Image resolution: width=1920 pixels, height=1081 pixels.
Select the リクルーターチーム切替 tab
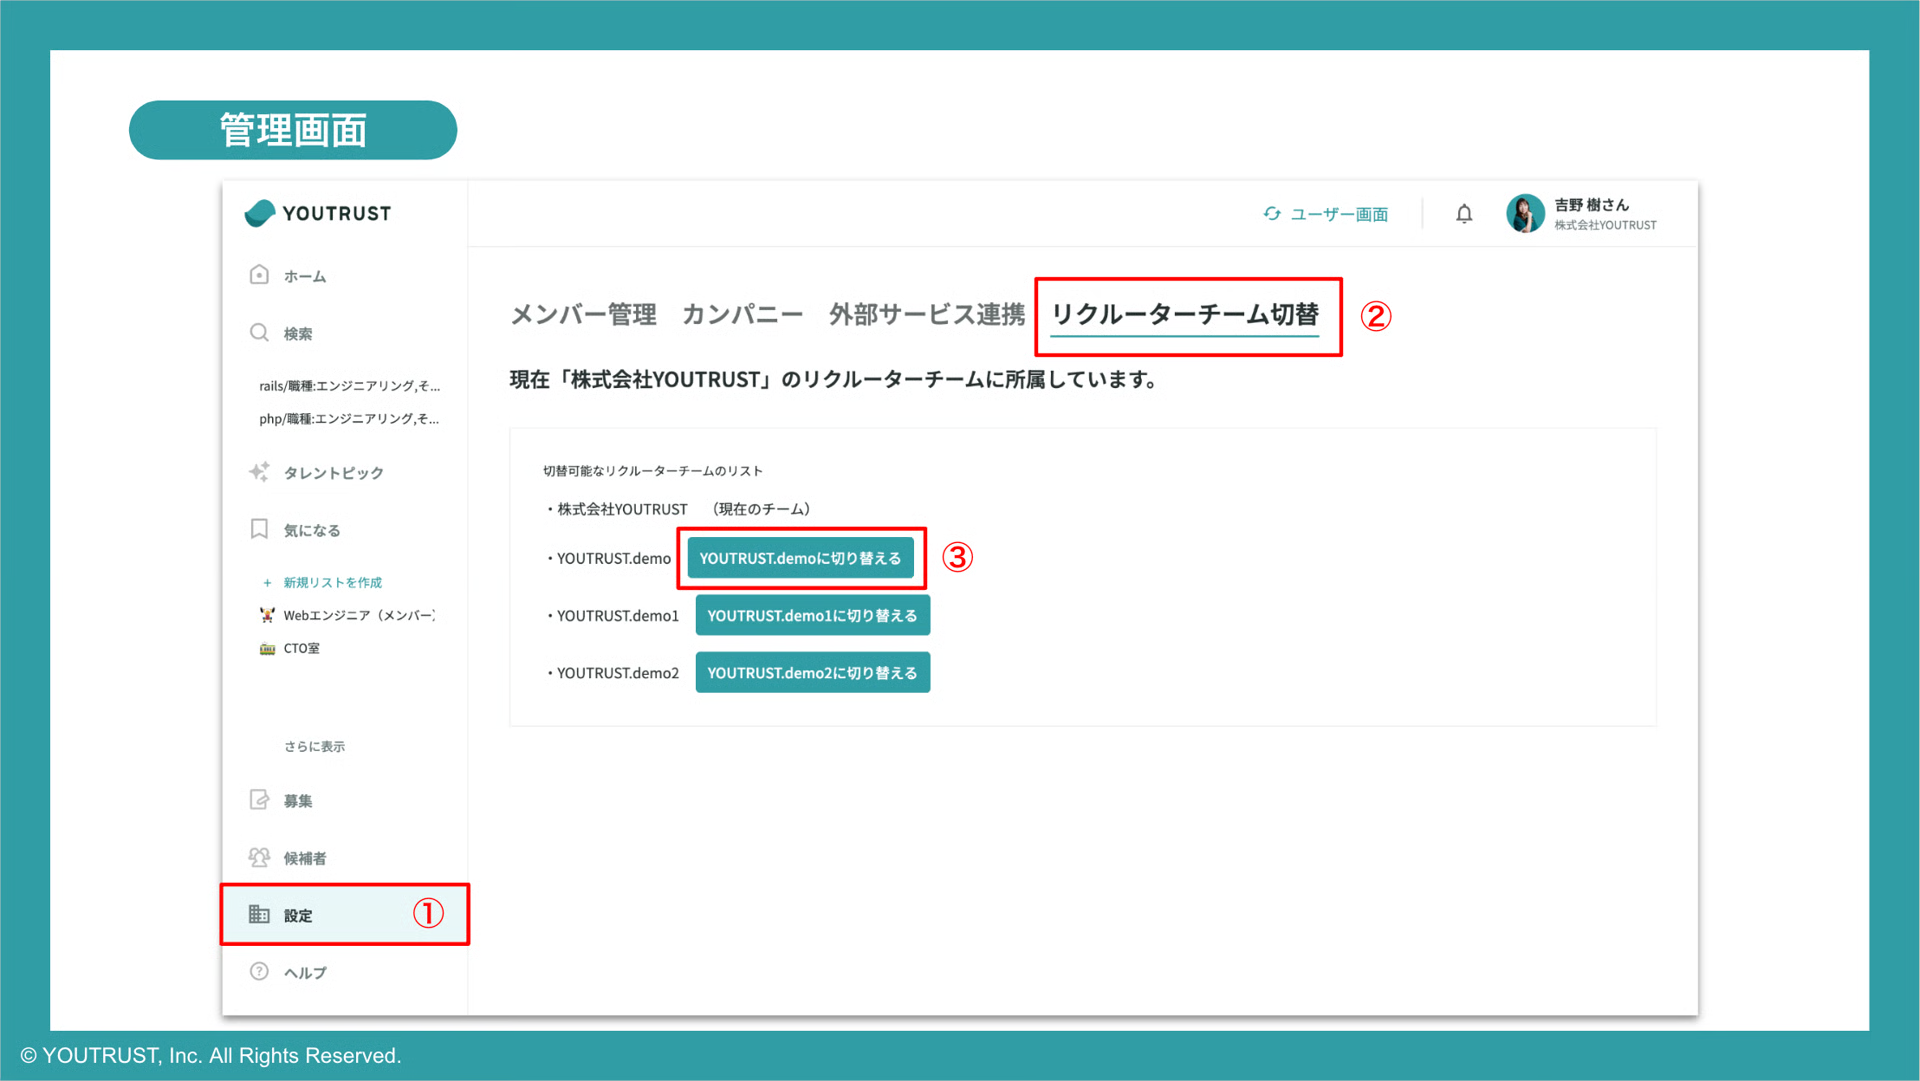[1185, 315]
